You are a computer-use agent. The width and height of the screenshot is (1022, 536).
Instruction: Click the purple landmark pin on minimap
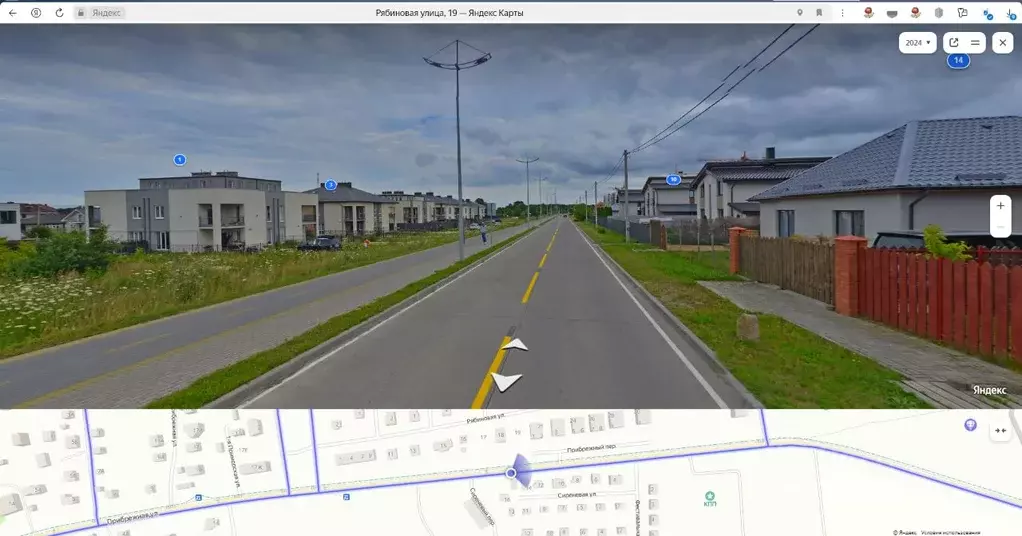click(969, 425)
